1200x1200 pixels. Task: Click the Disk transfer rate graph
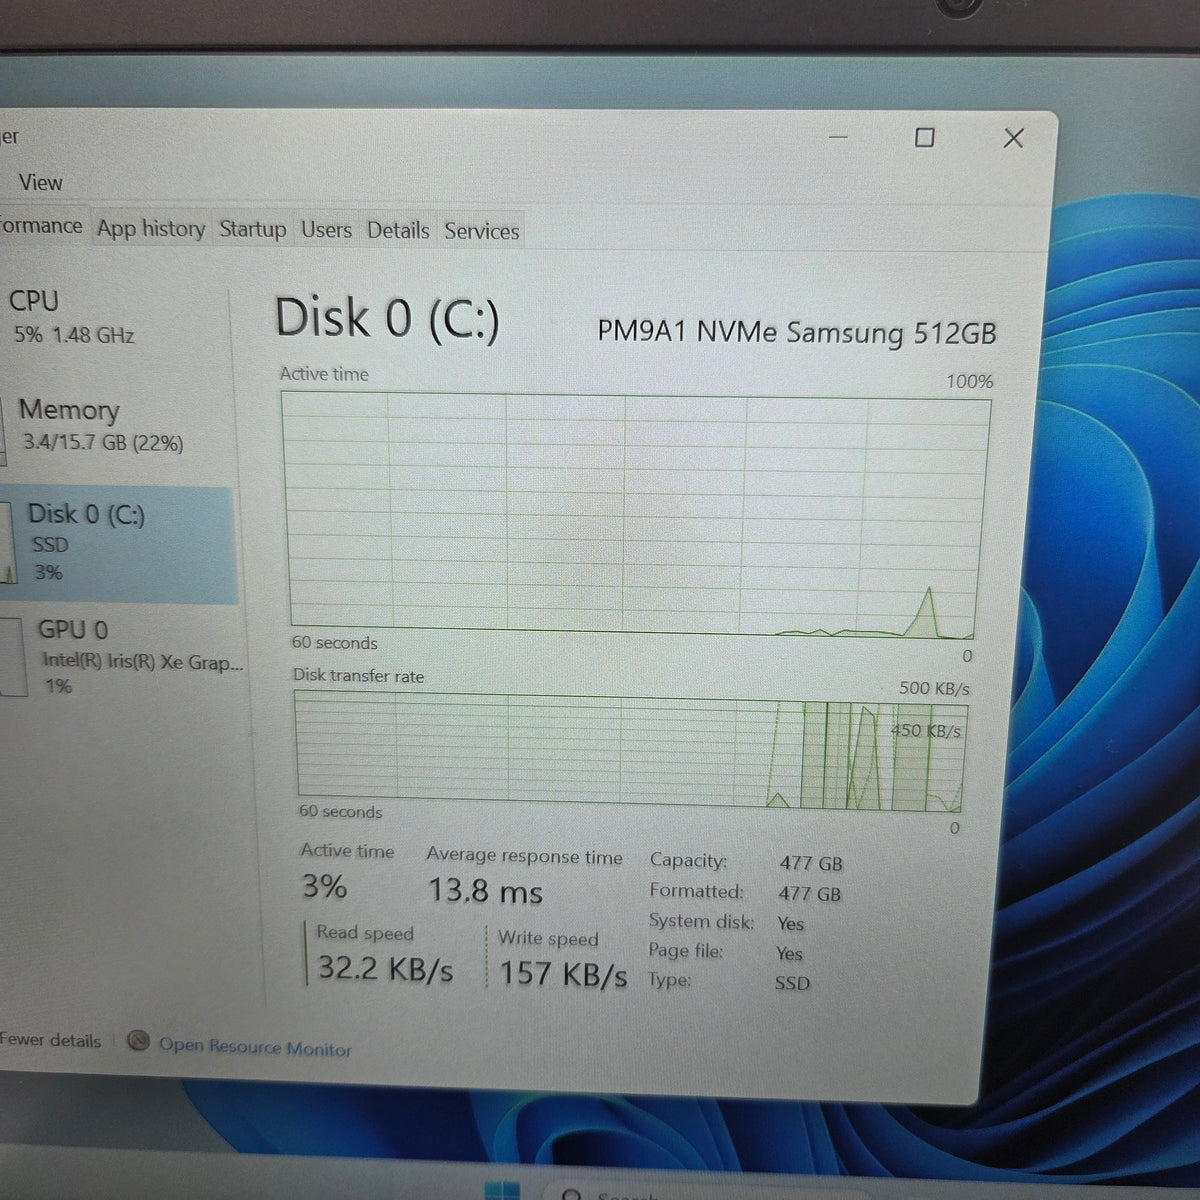coord(630,752)
